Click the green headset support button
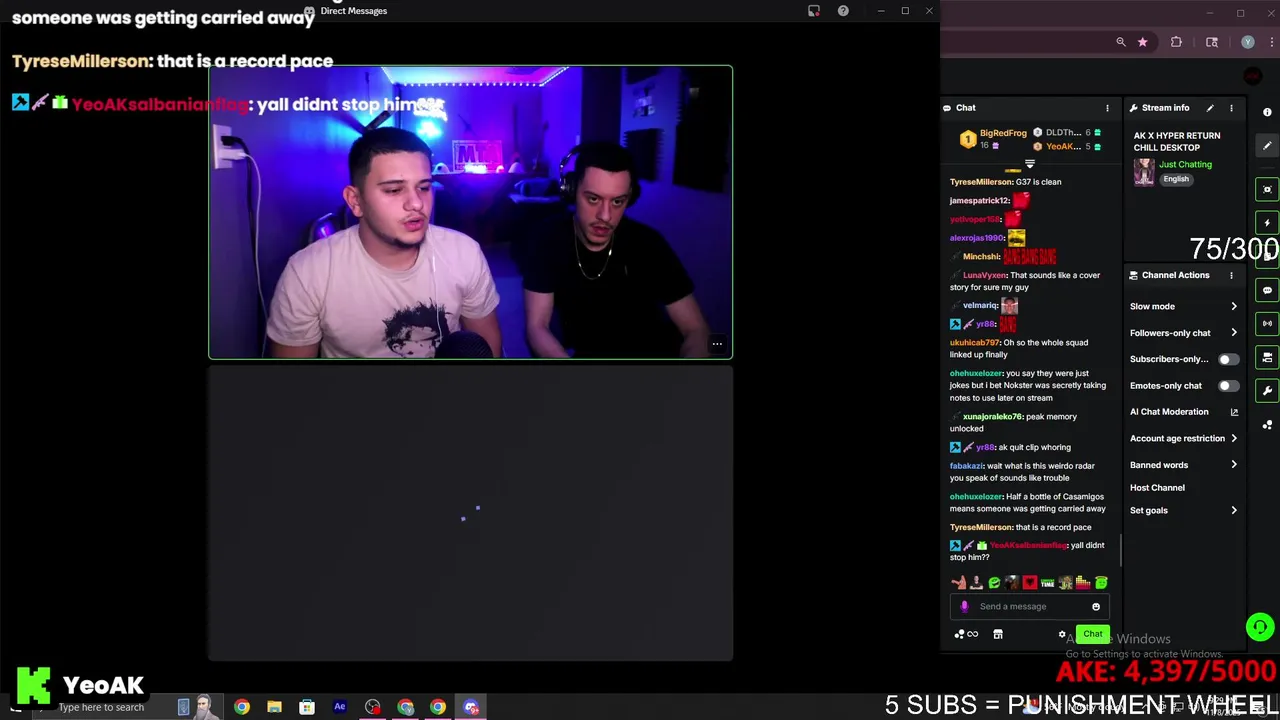Image resolution: width=1280 pixels, height=720 pixels. click(x=1260, y=627)
